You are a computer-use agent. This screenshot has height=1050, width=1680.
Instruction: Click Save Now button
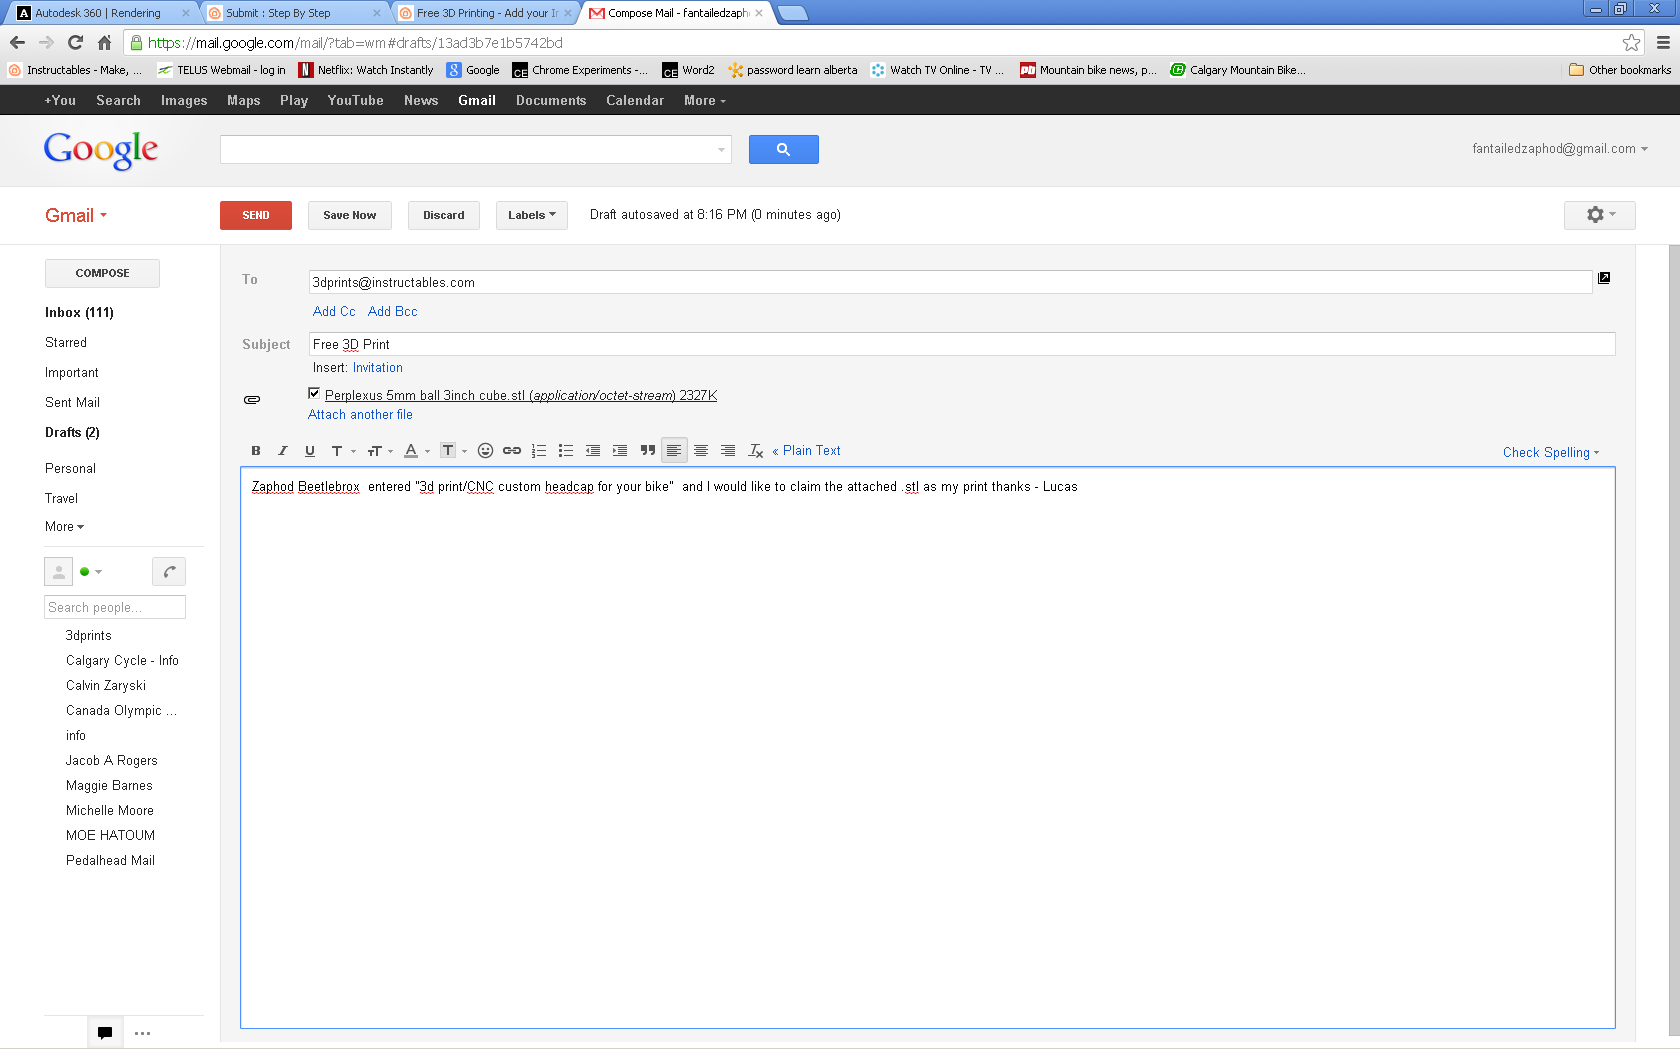350,215
